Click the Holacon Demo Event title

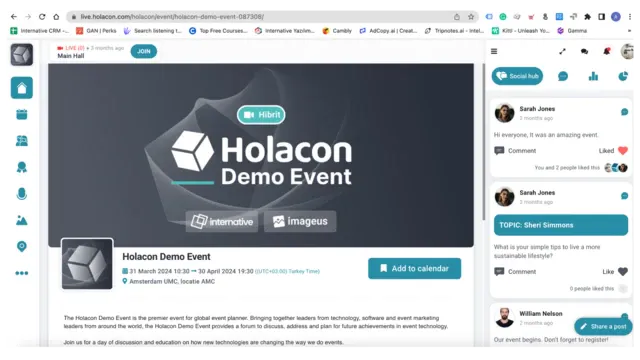[x=167, y=257]
